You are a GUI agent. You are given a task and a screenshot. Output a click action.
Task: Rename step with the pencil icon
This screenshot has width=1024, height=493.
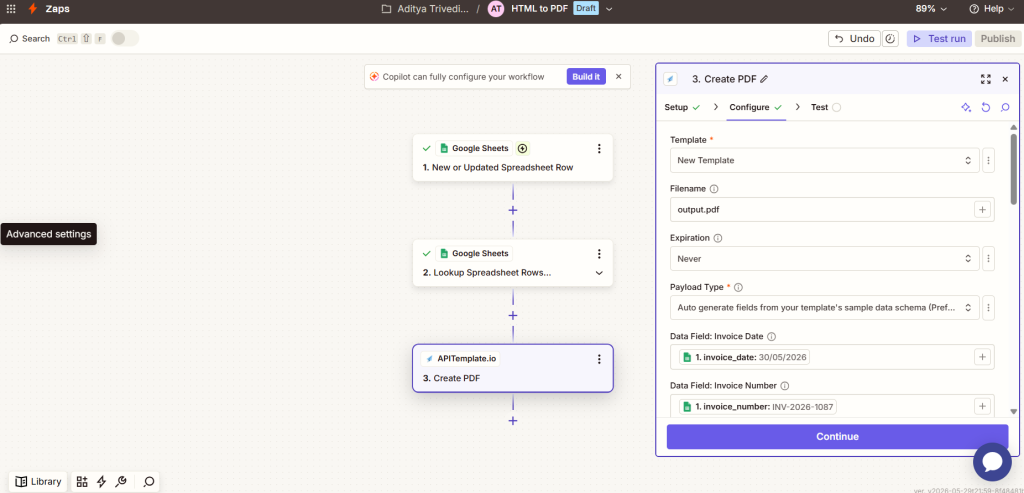764,79
